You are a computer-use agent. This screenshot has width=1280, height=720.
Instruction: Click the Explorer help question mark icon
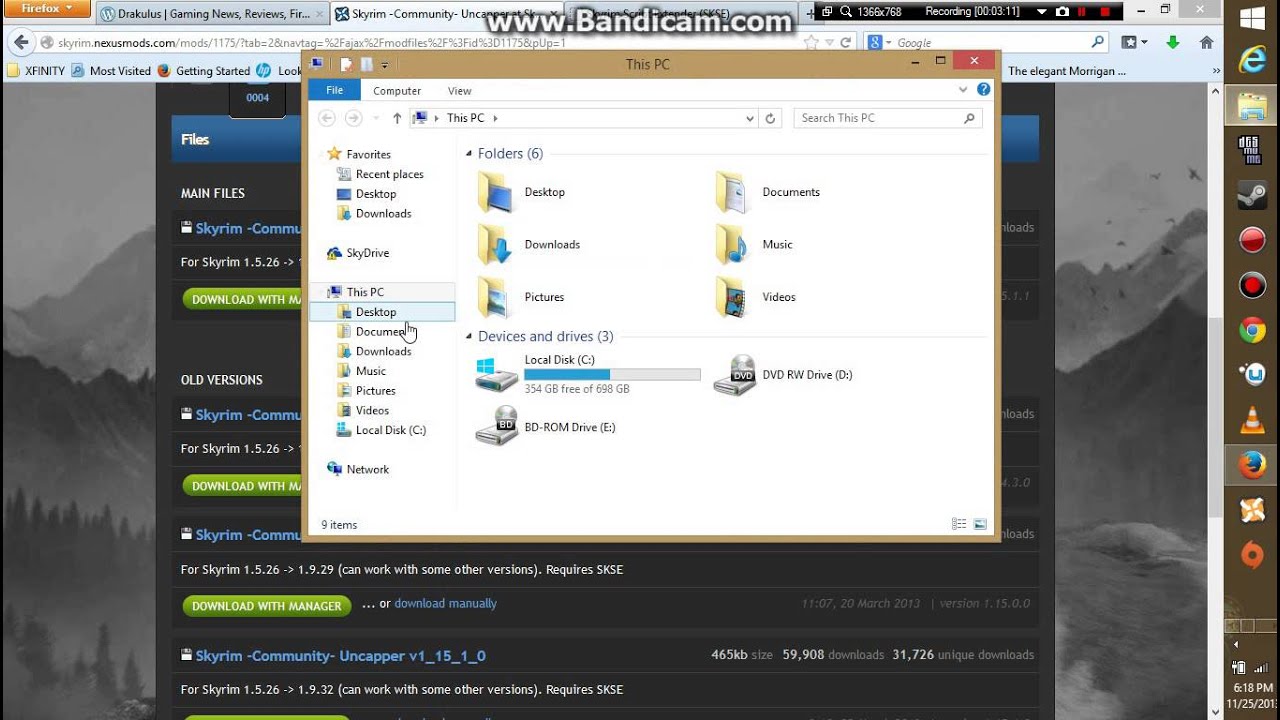pos(983,90)
